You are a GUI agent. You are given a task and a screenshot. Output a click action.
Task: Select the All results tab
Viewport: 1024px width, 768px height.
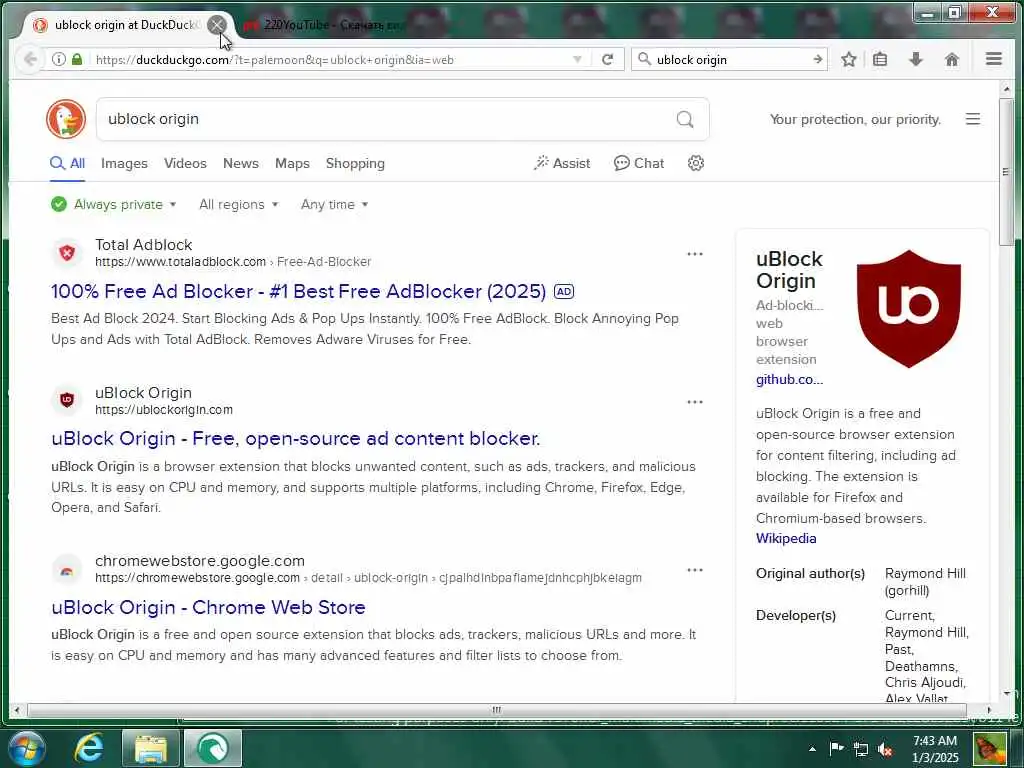68,163
